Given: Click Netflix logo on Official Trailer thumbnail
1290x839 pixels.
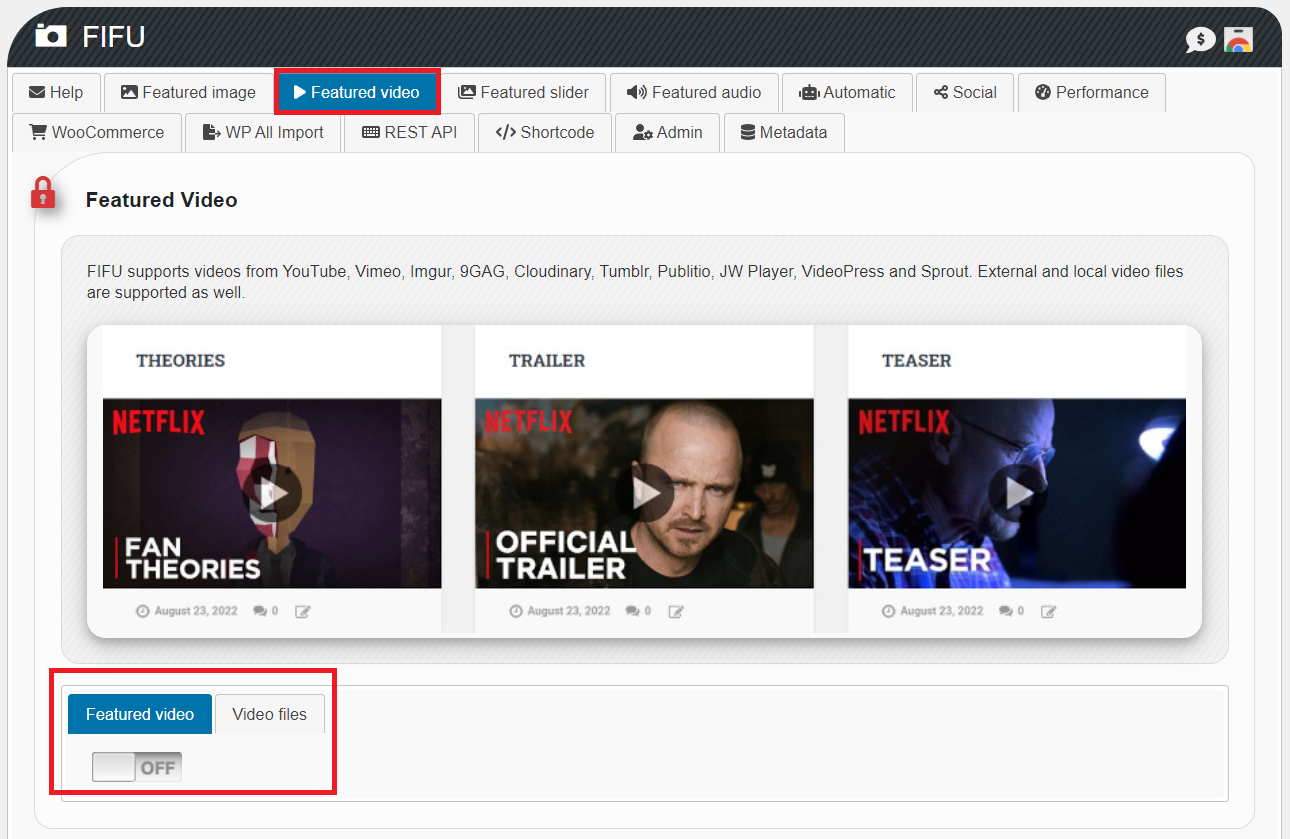Looking at the screenshot, I should click(x=529, y=420).
